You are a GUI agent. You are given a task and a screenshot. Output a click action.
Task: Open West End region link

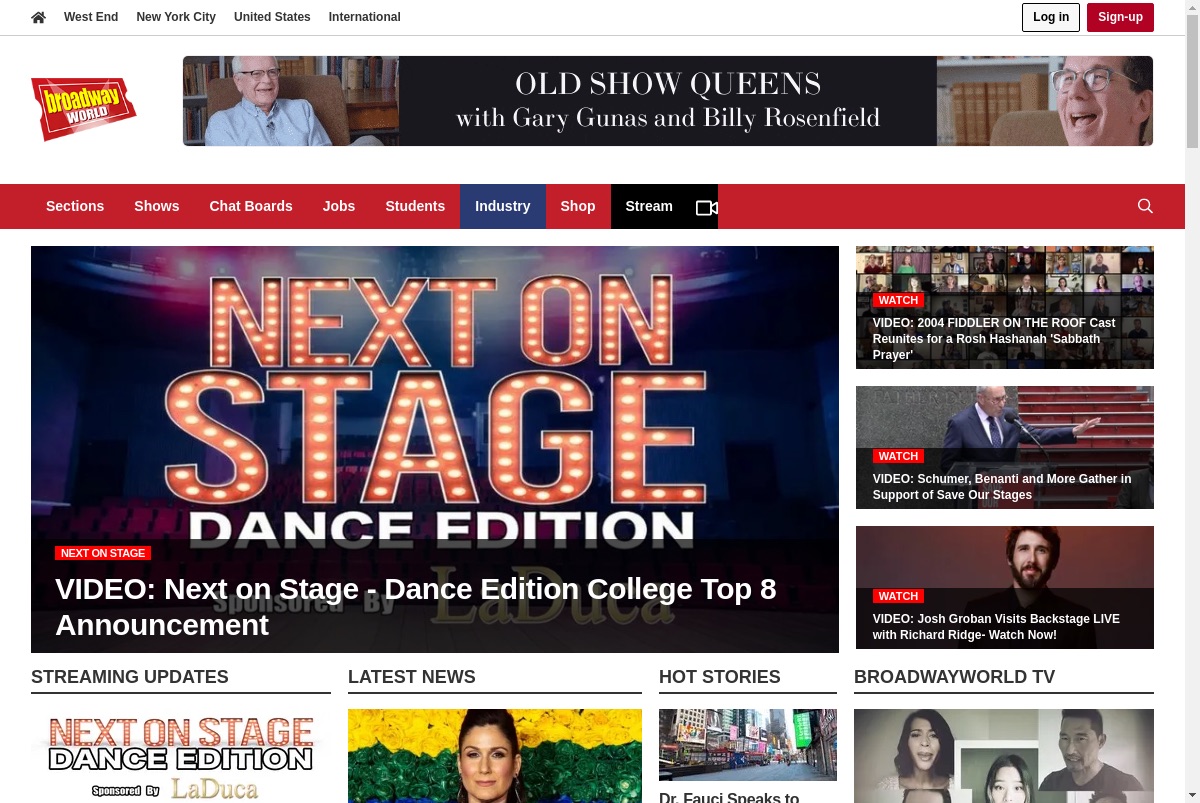tap(91, 17)
